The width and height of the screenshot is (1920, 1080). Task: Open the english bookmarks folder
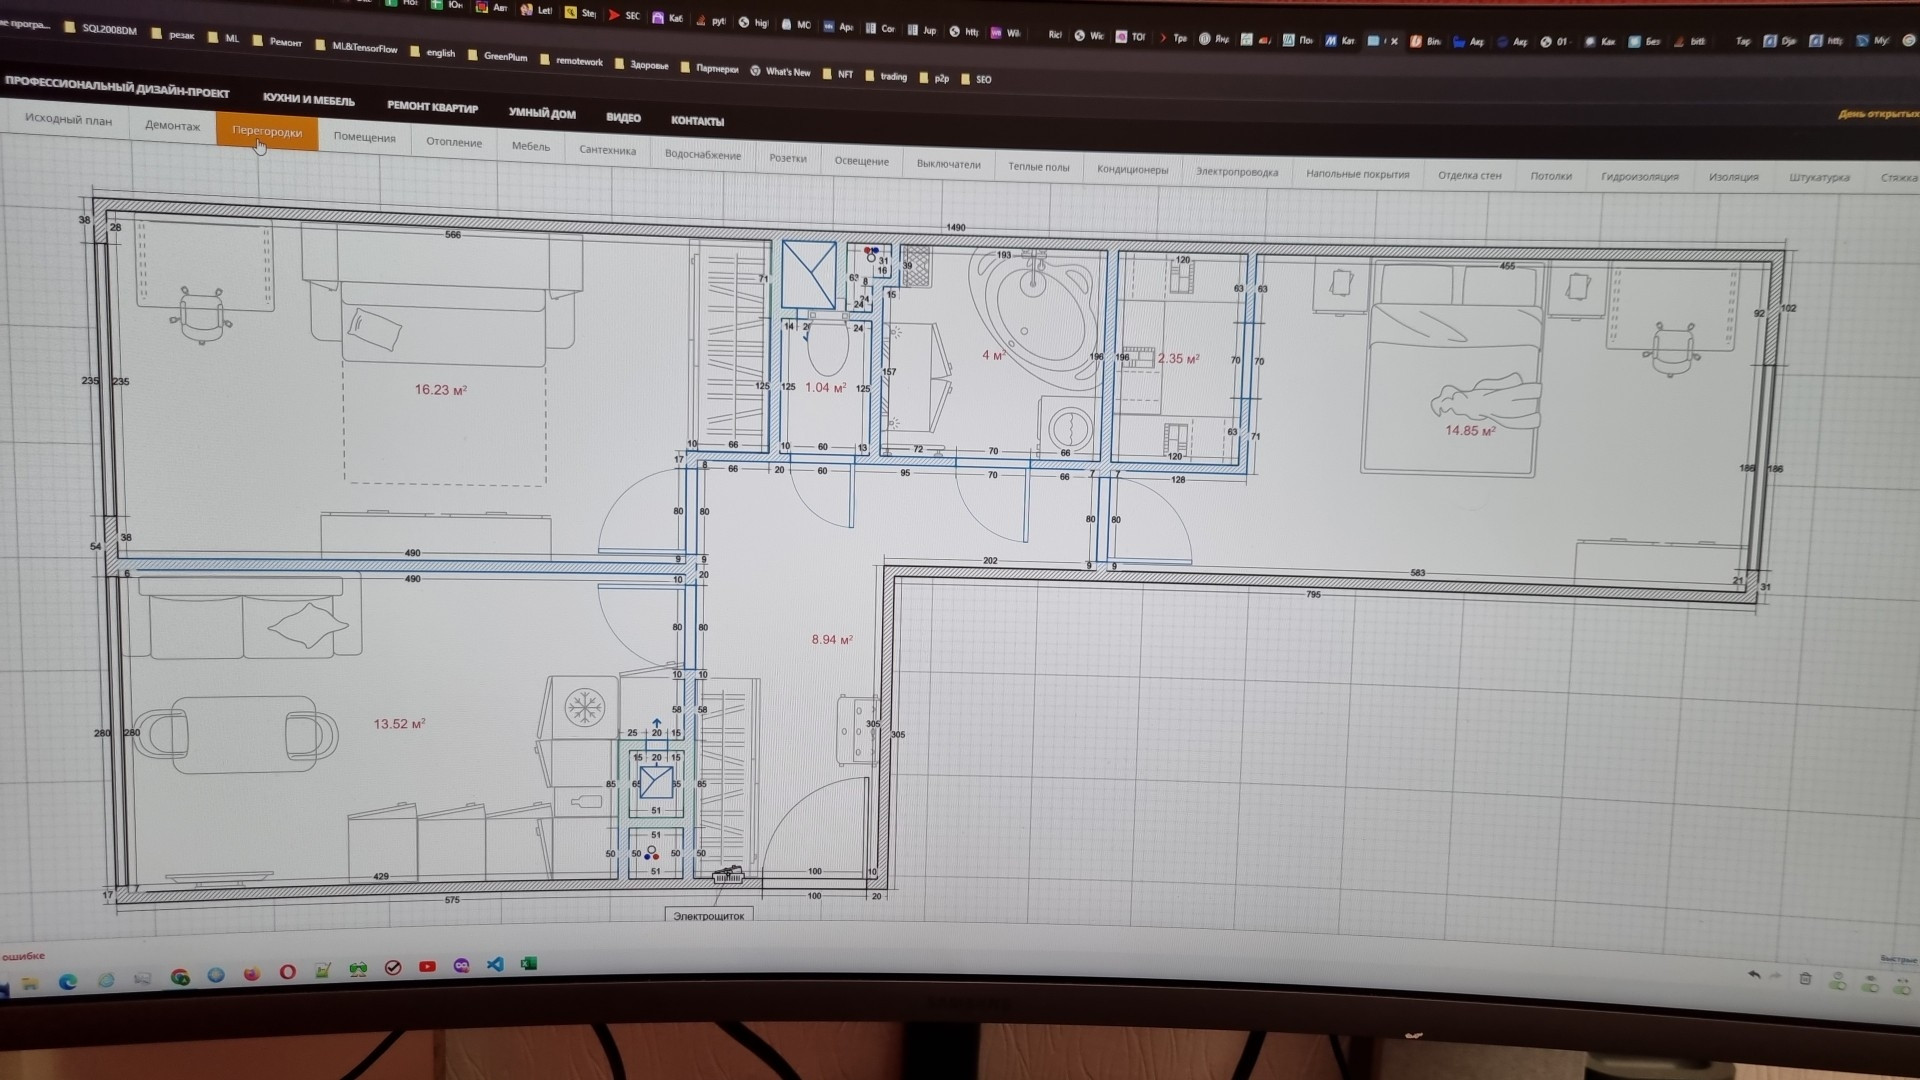[x=432, y=53]
